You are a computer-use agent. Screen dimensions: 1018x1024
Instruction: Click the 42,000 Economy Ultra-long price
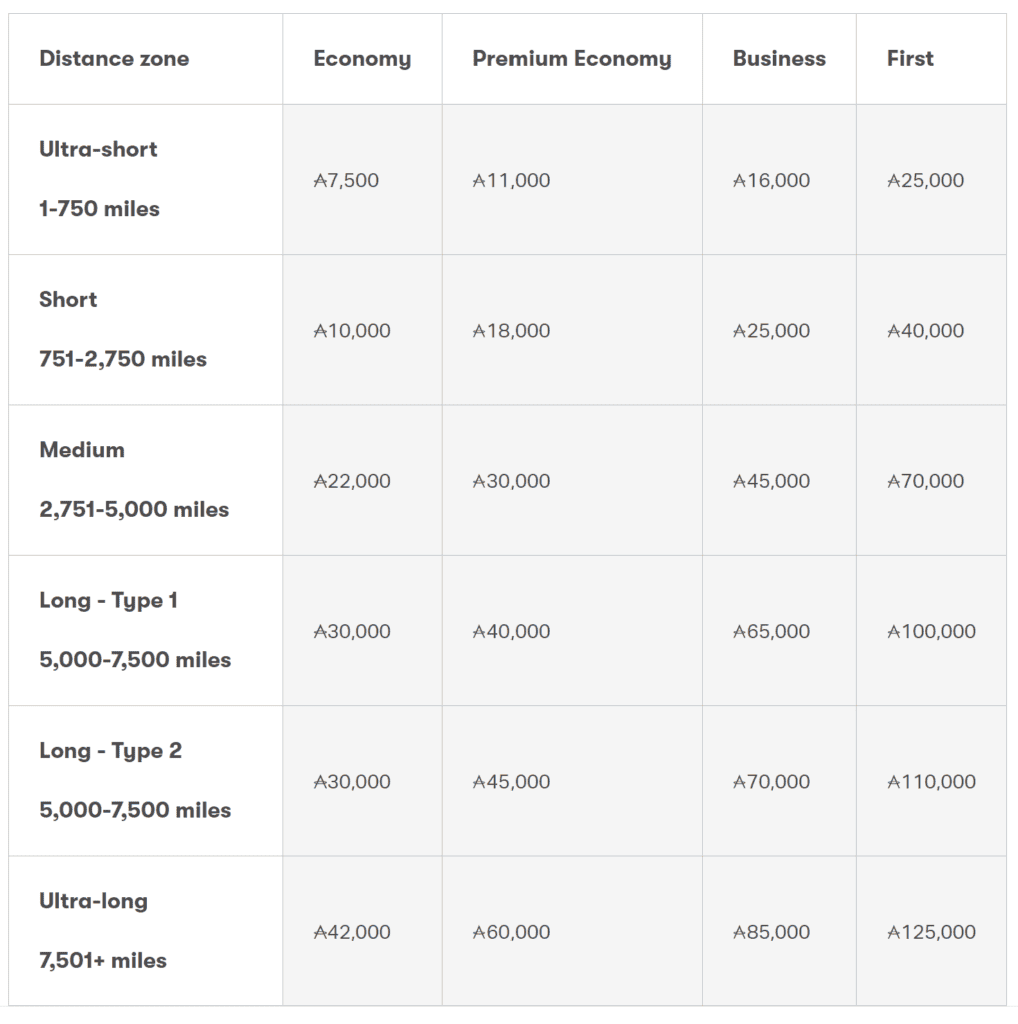(352, 932)
